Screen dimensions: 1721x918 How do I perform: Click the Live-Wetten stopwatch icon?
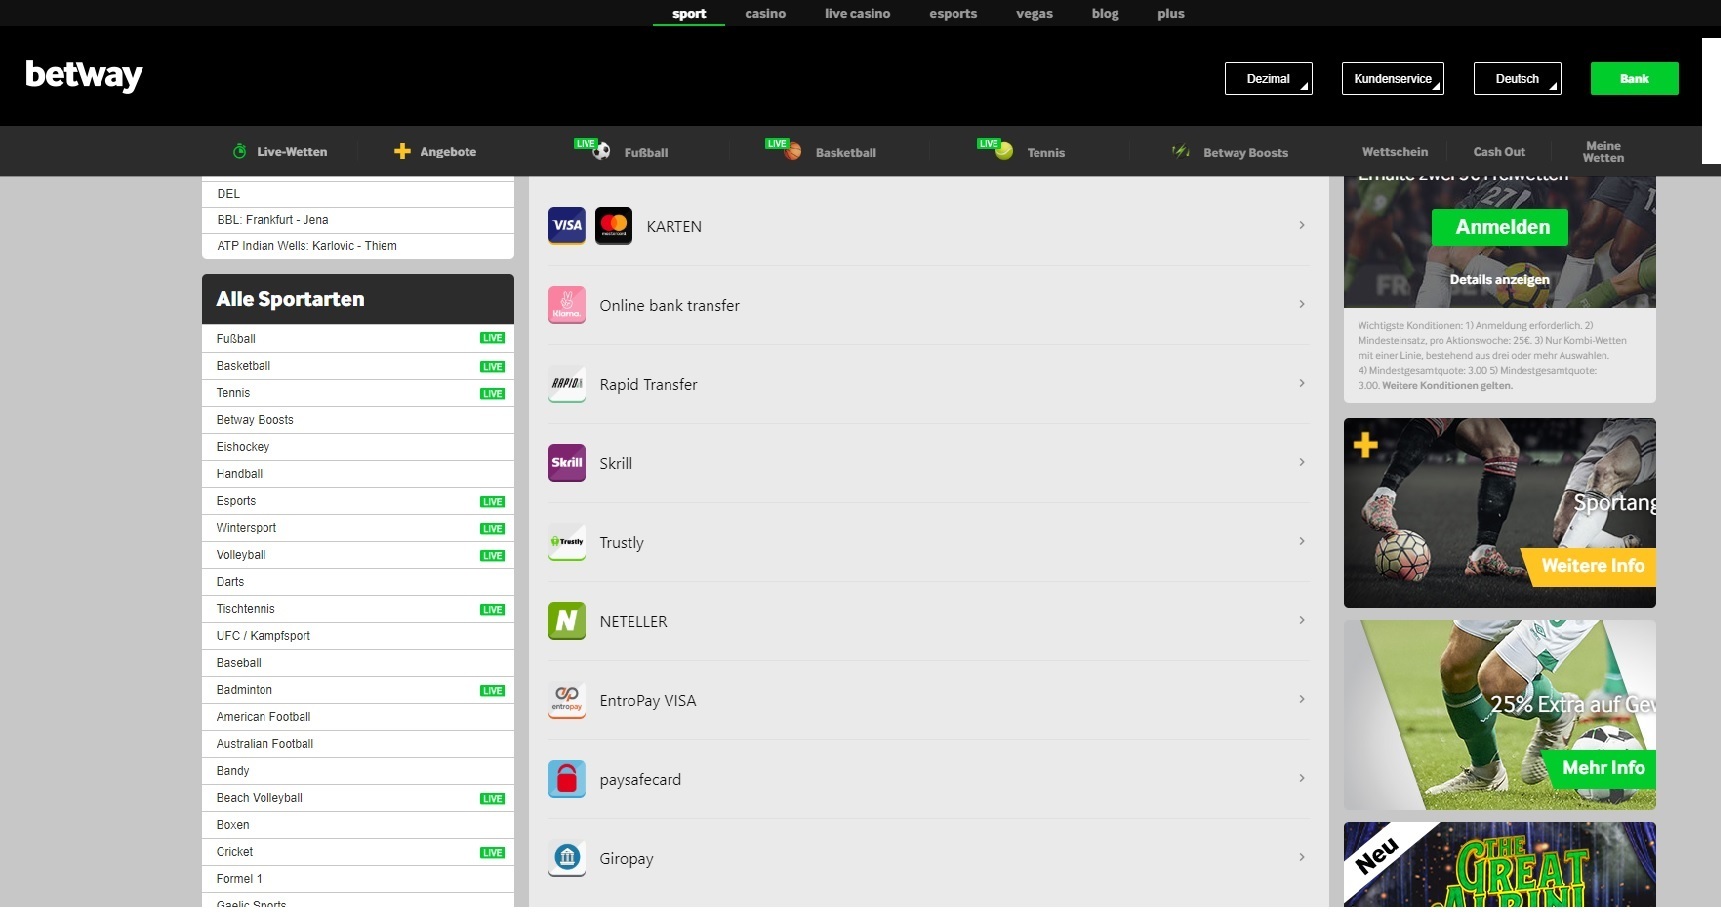239,151
